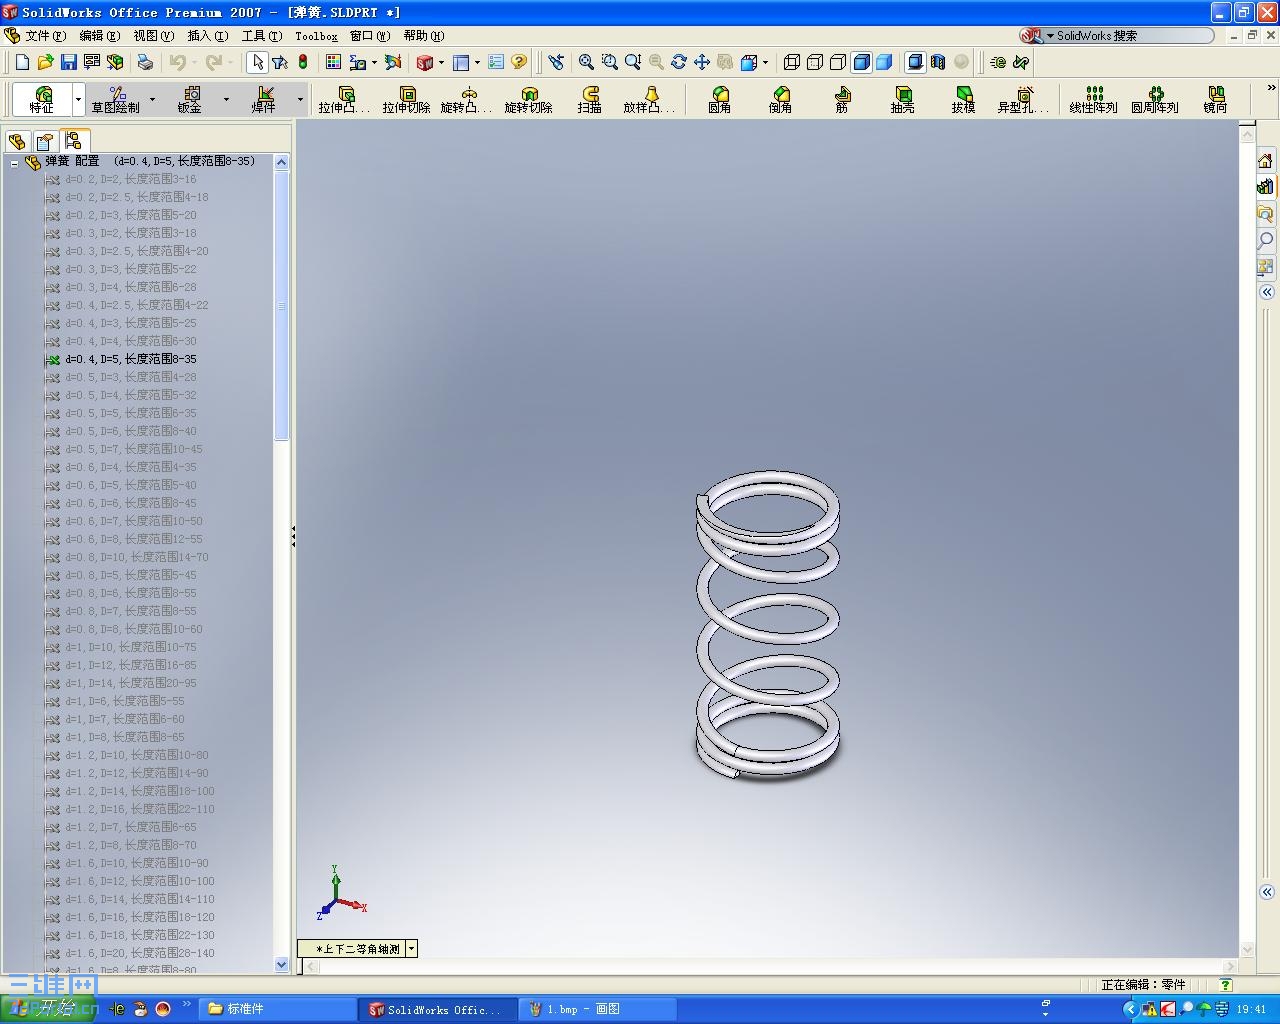Switch to the FeatureManager design tree tab
The image size is (1280, 1024).
click(x=17, y=141)
